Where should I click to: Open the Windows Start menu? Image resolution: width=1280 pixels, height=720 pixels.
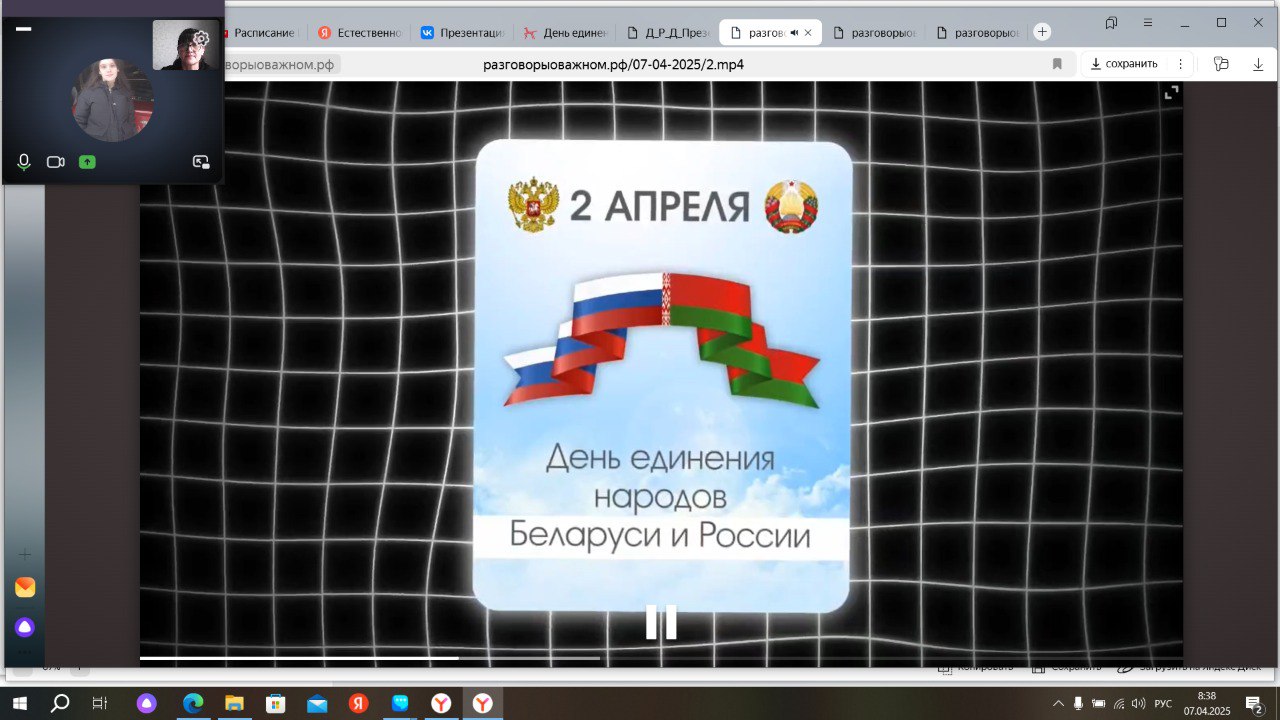click(20, 704)
